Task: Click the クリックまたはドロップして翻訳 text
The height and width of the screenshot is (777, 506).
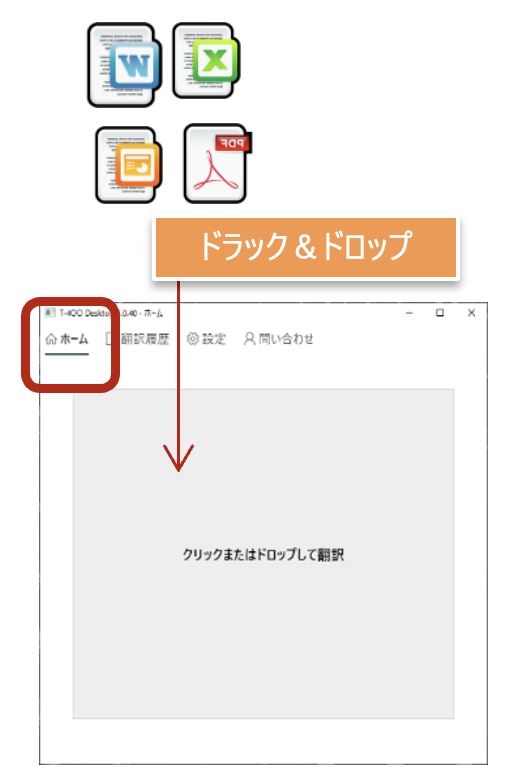Action: 264,555
